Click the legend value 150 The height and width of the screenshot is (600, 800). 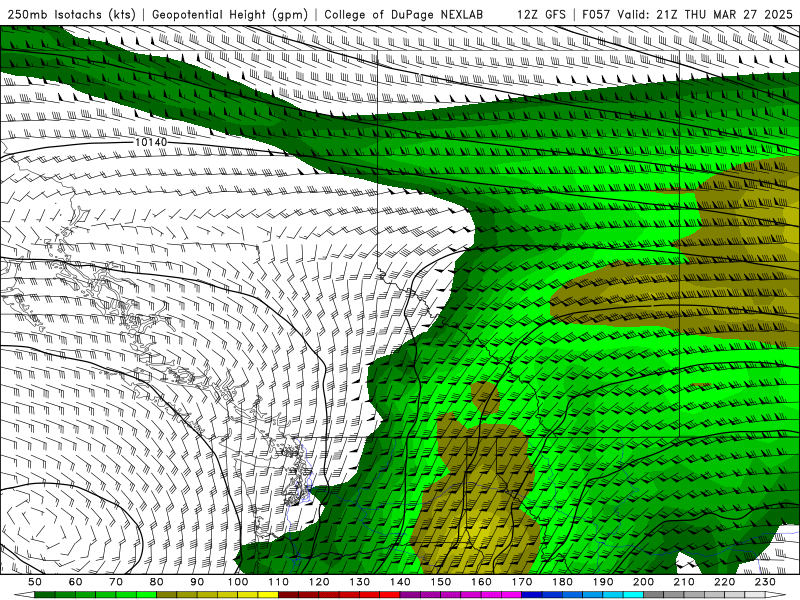441,582
